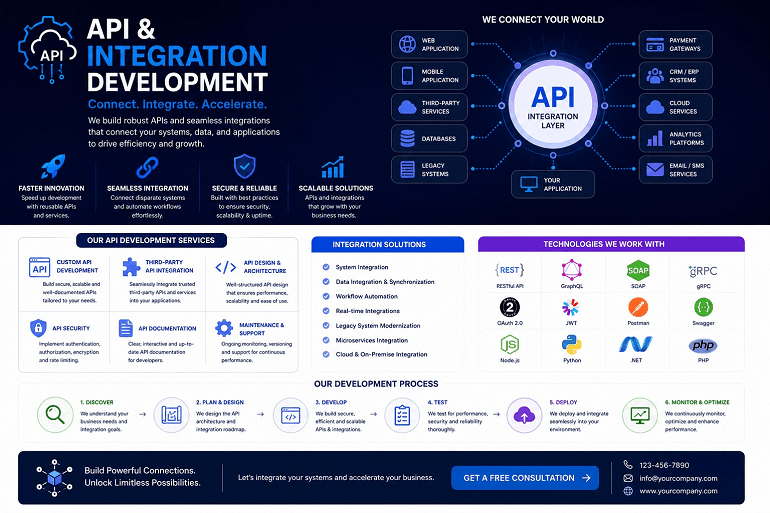Select the Integration Solutions header
This screenshot has height=513, width=770.
click(x=387, y=244)
